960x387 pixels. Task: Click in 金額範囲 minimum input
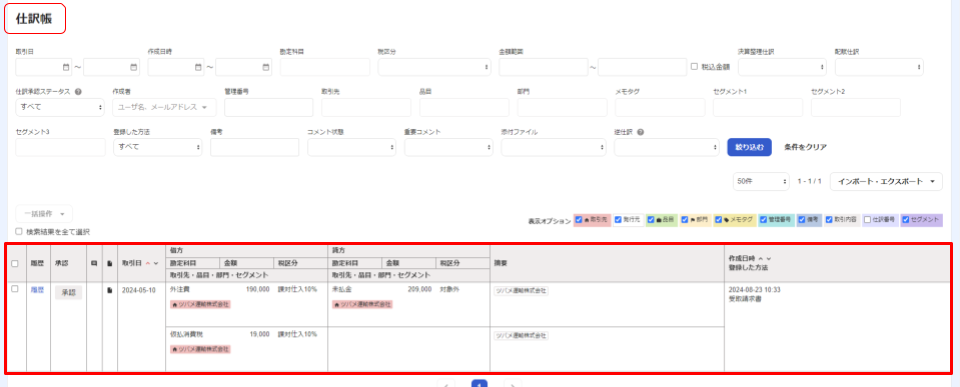[544, 67]
